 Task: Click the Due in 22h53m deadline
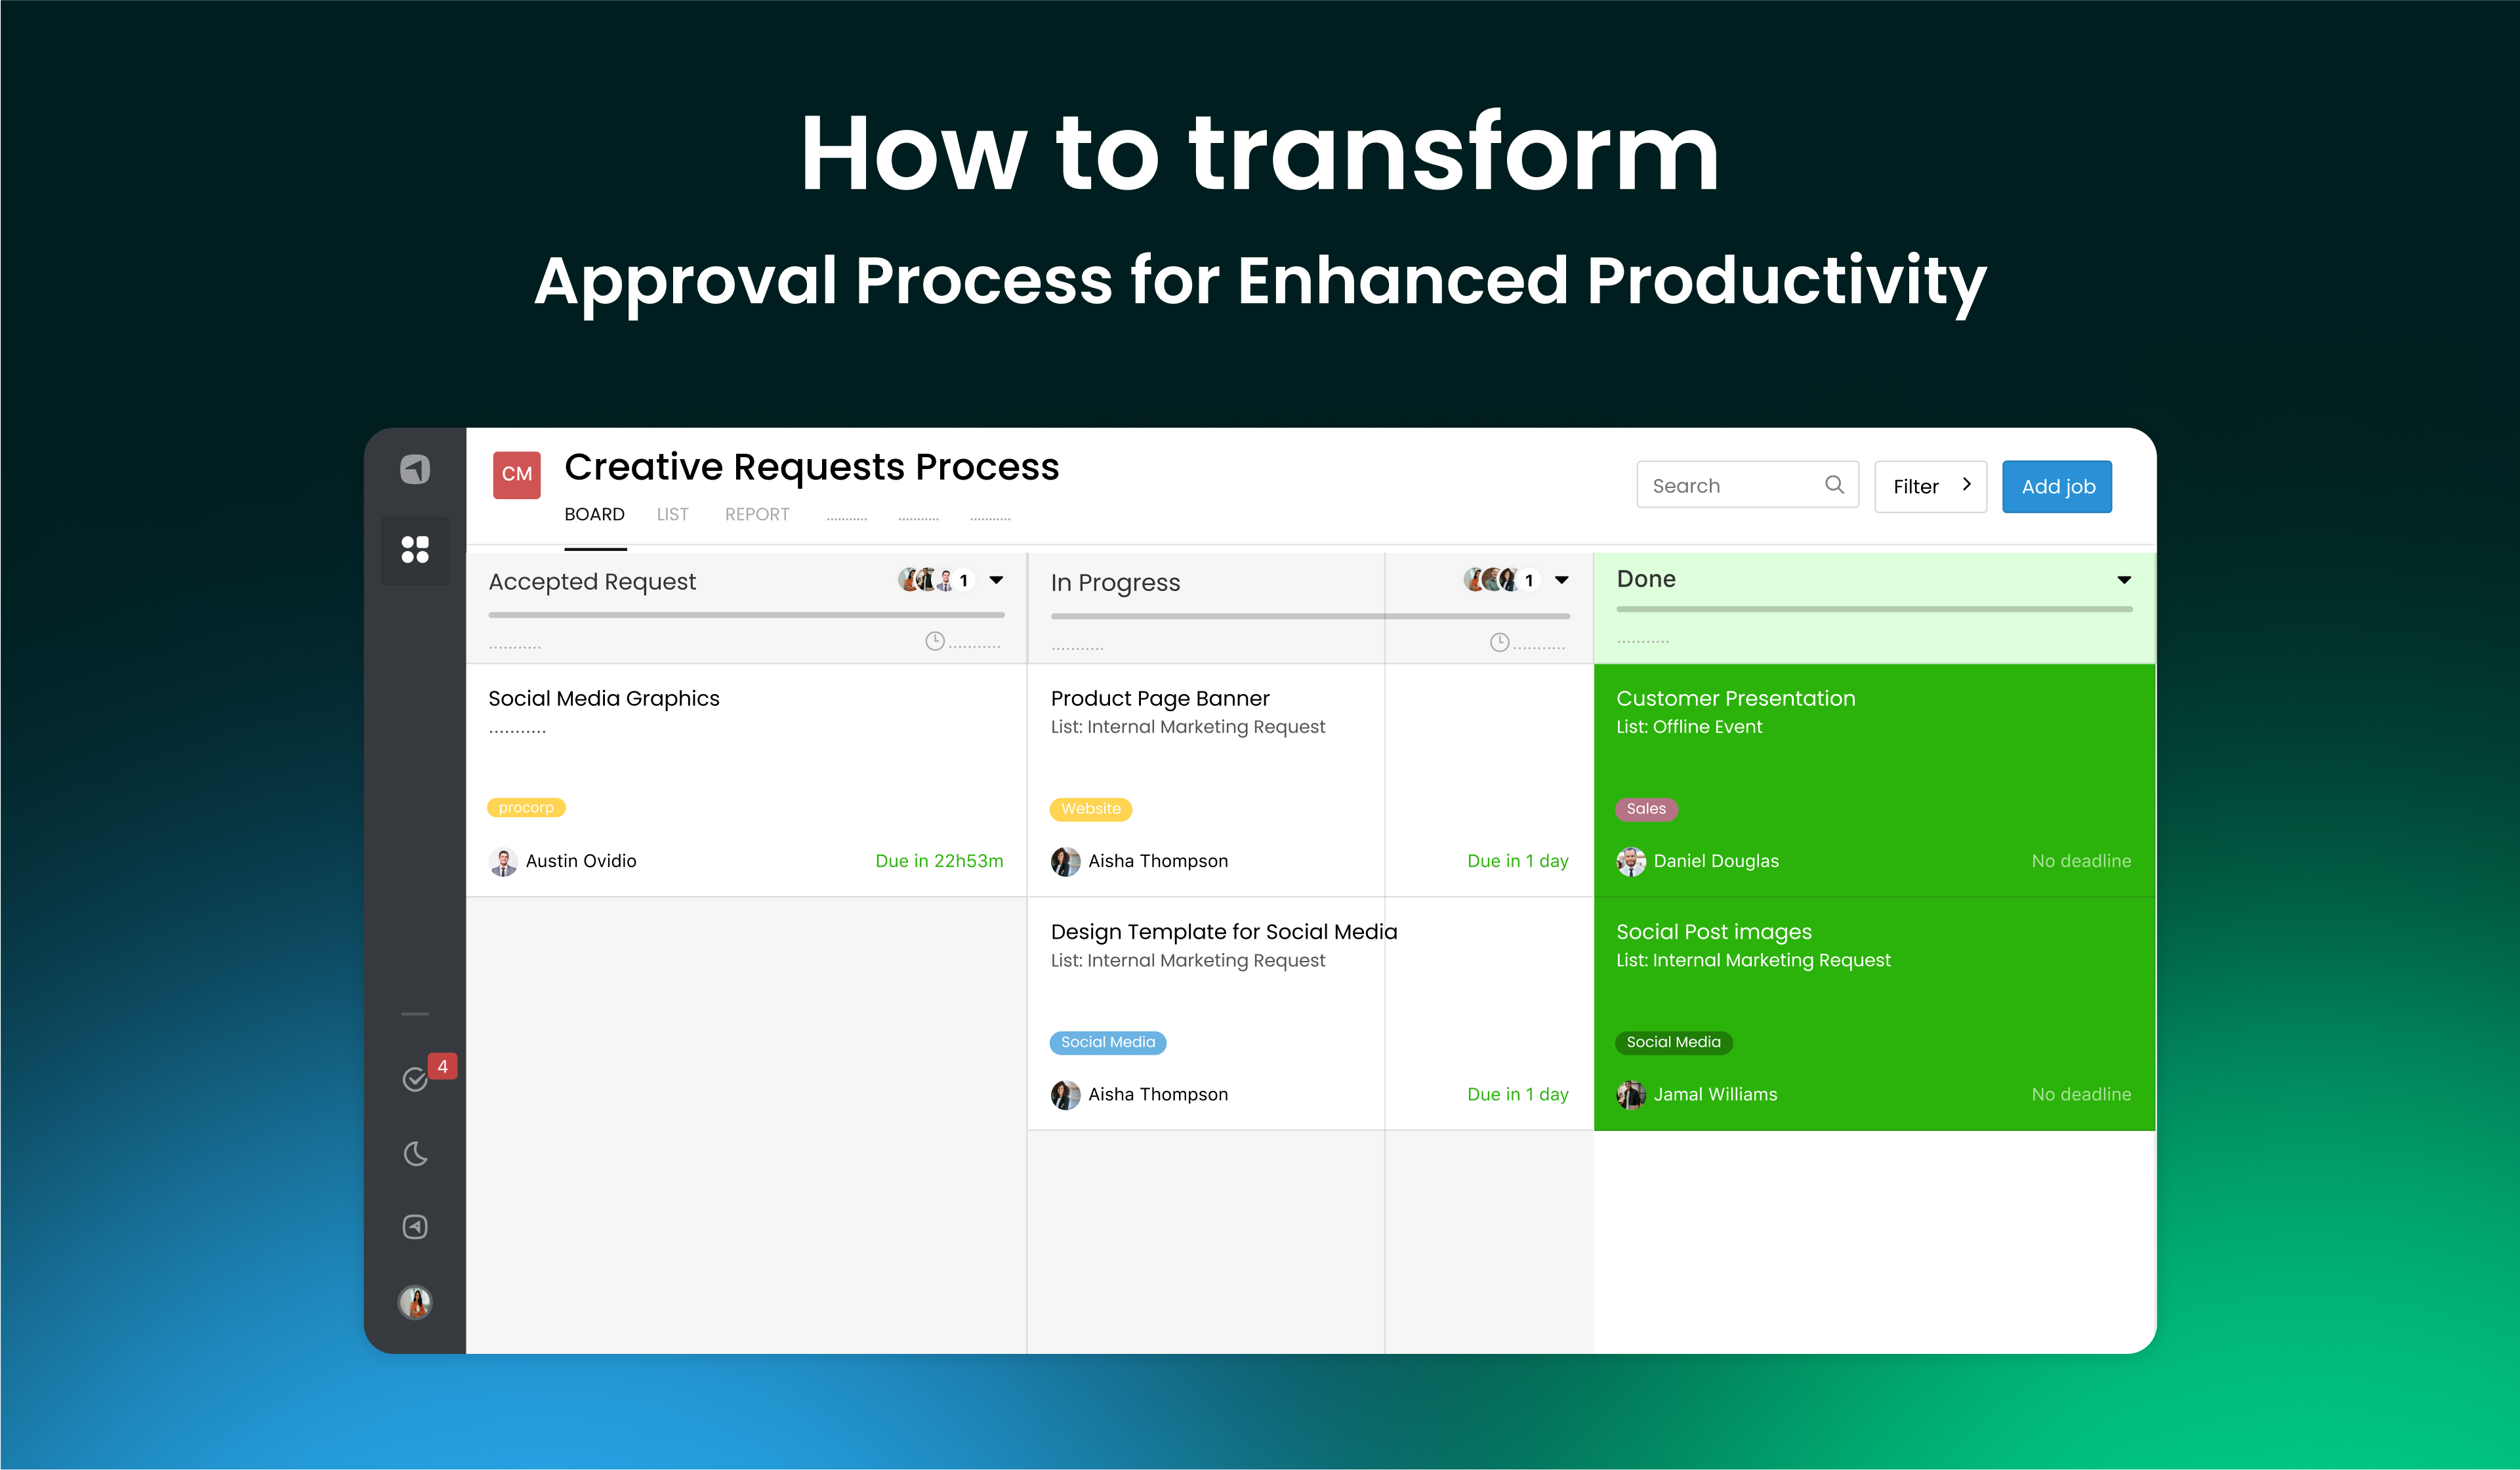point(939,862)
